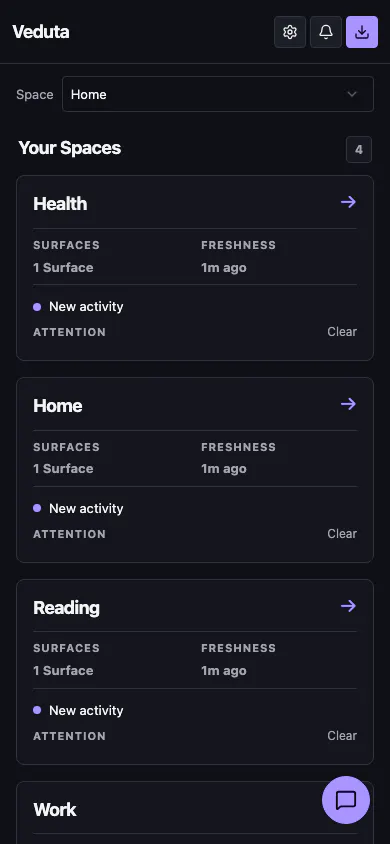Select the Reading card title
Screen dimensions: 390x844
pyautogui.click(x=67, y=608)
